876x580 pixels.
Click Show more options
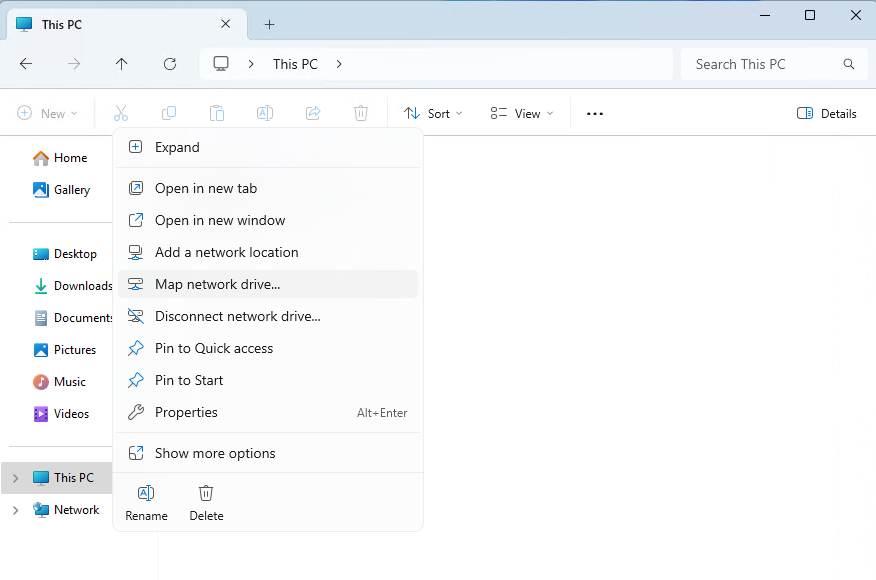click(215, 453)
